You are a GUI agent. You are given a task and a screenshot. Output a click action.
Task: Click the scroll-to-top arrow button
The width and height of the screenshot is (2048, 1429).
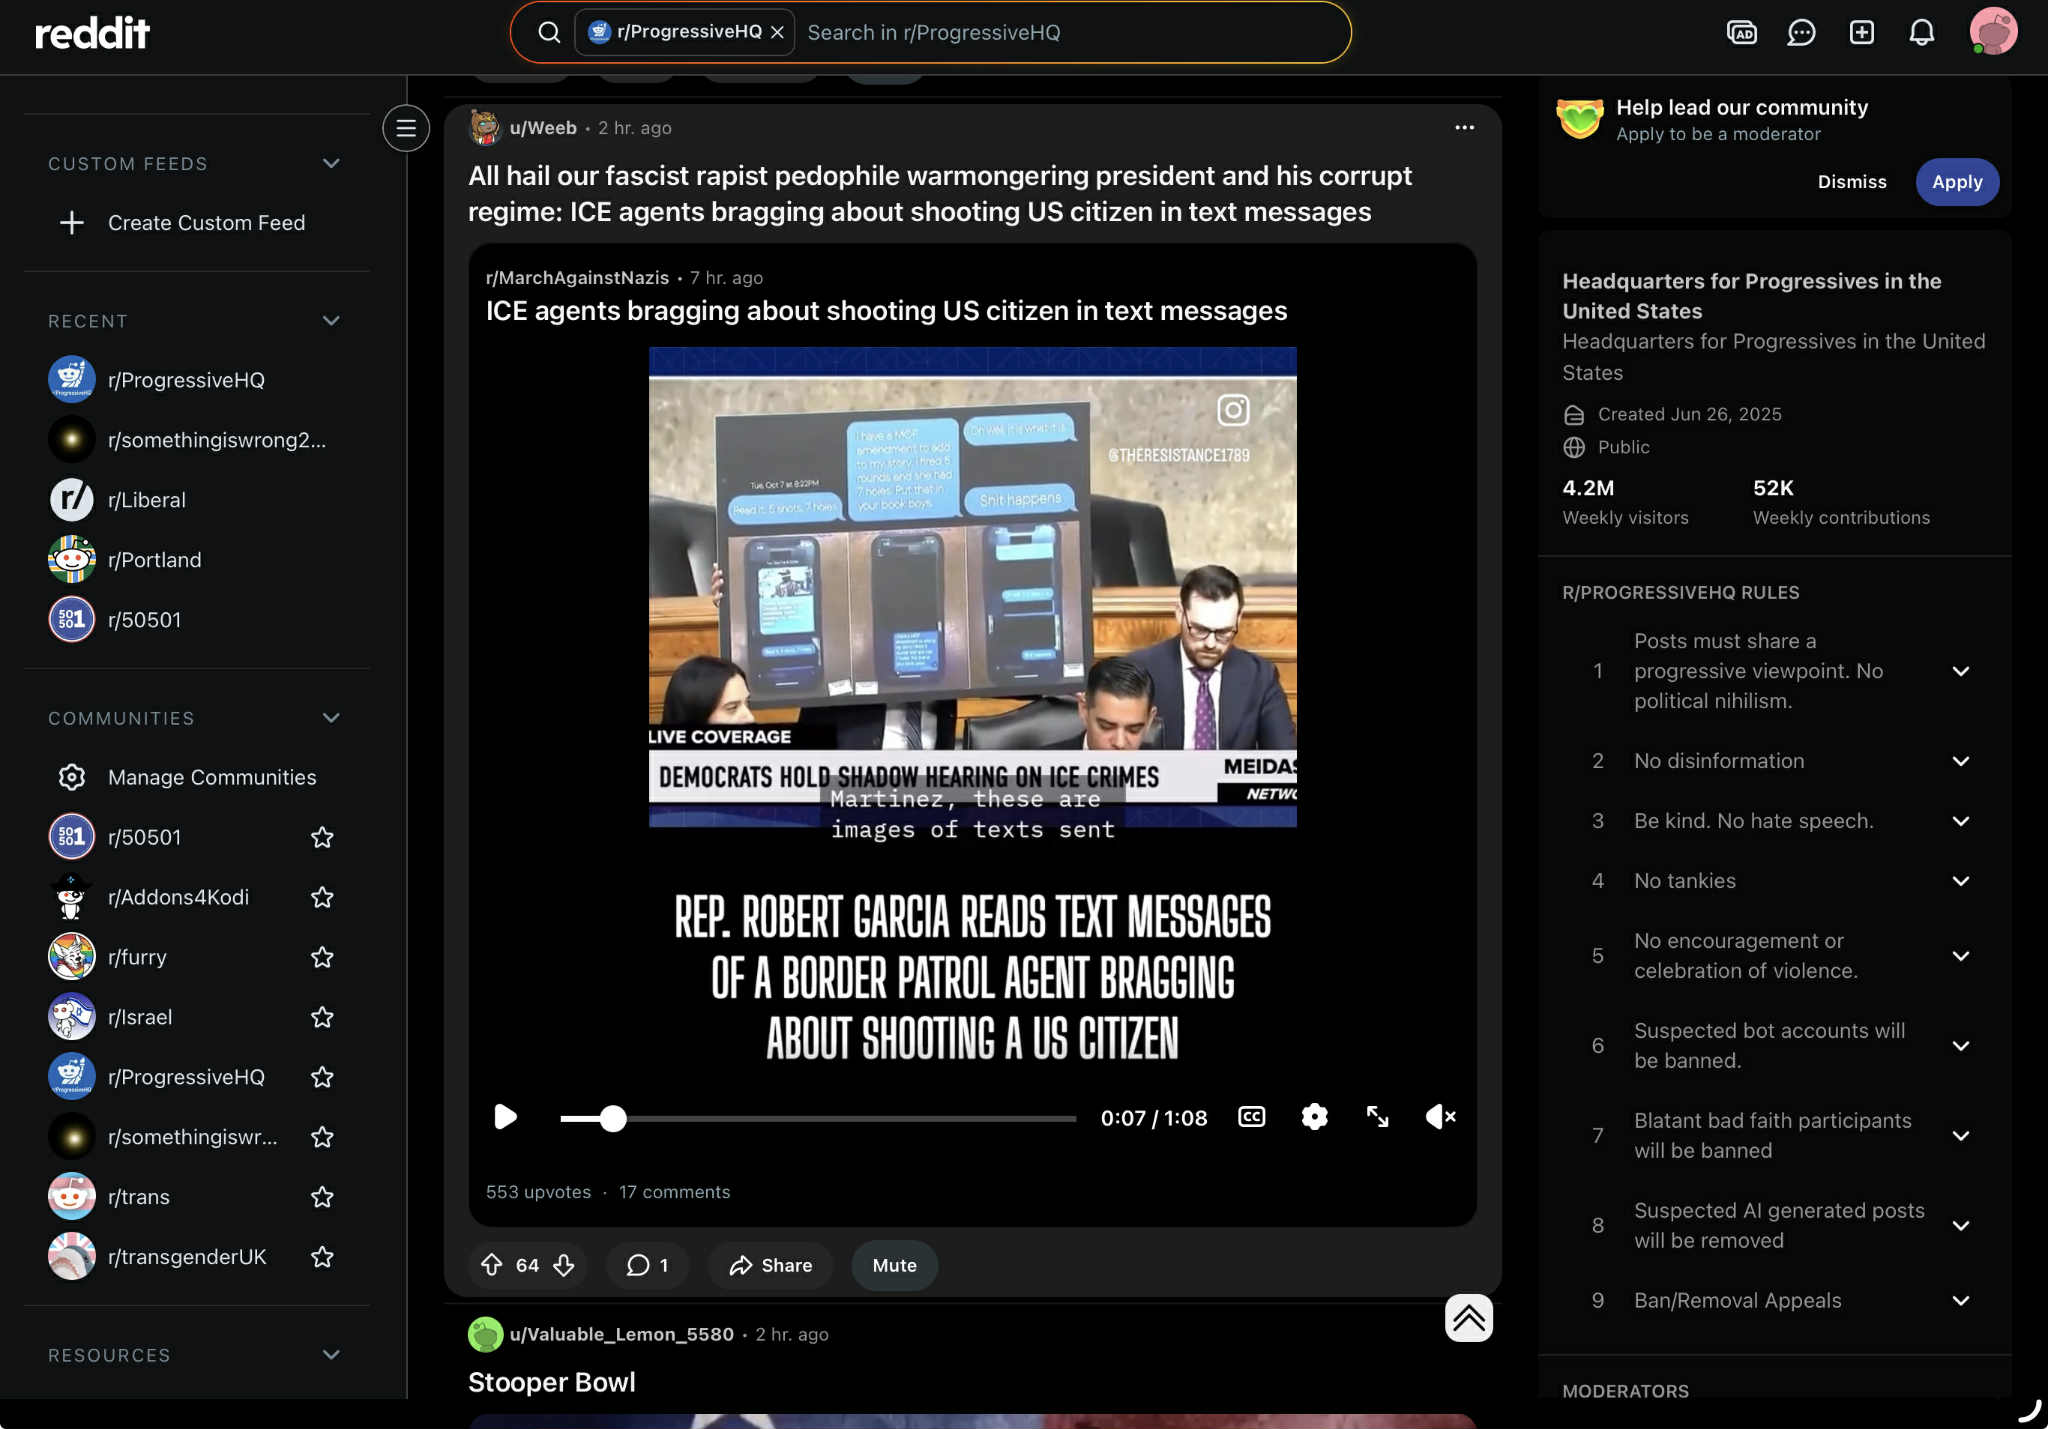click(x=1468, y=1318)
